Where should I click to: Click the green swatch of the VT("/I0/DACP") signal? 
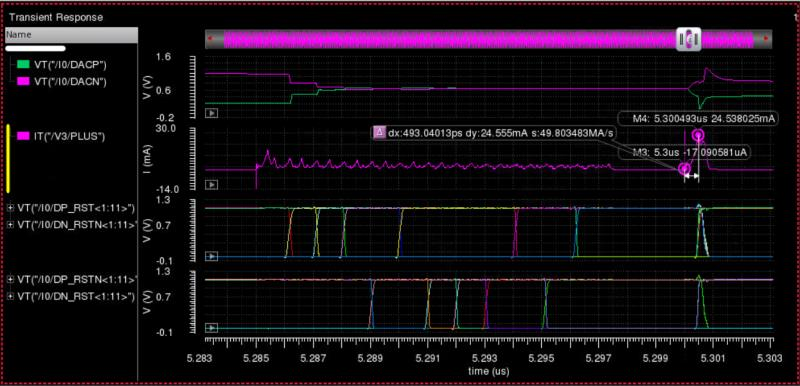coord(23,65)
